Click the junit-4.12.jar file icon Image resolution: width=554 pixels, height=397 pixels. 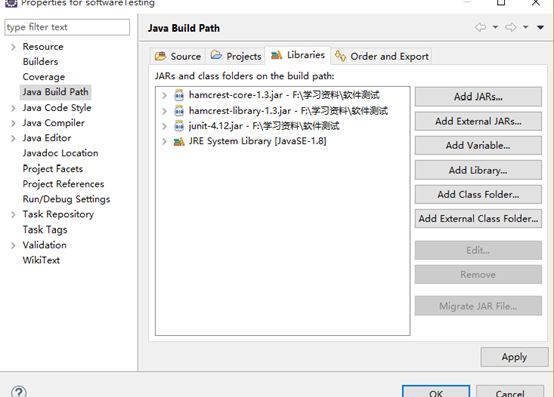[x=179, y=126]
